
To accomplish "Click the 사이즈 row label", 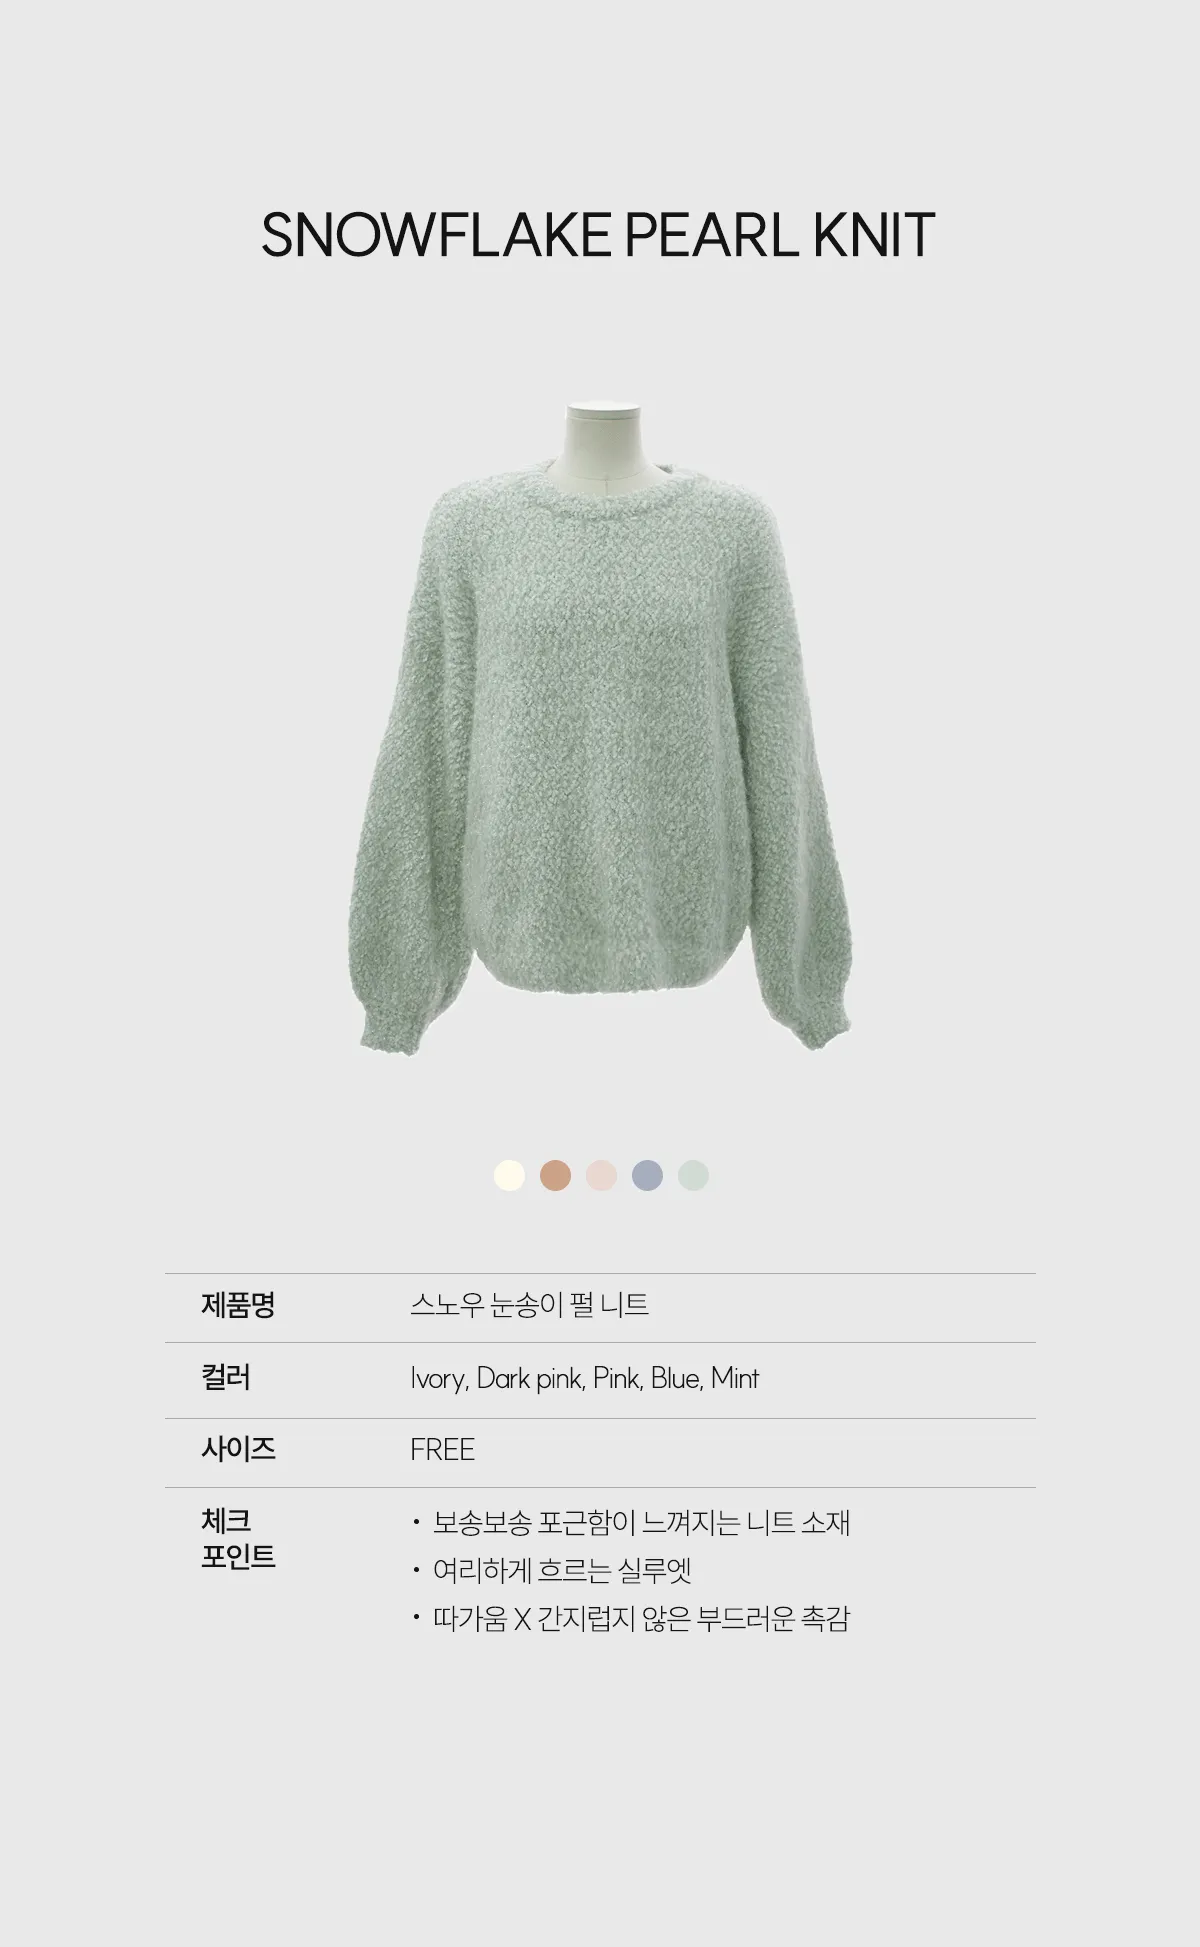I will click(x=238, y=1449).
